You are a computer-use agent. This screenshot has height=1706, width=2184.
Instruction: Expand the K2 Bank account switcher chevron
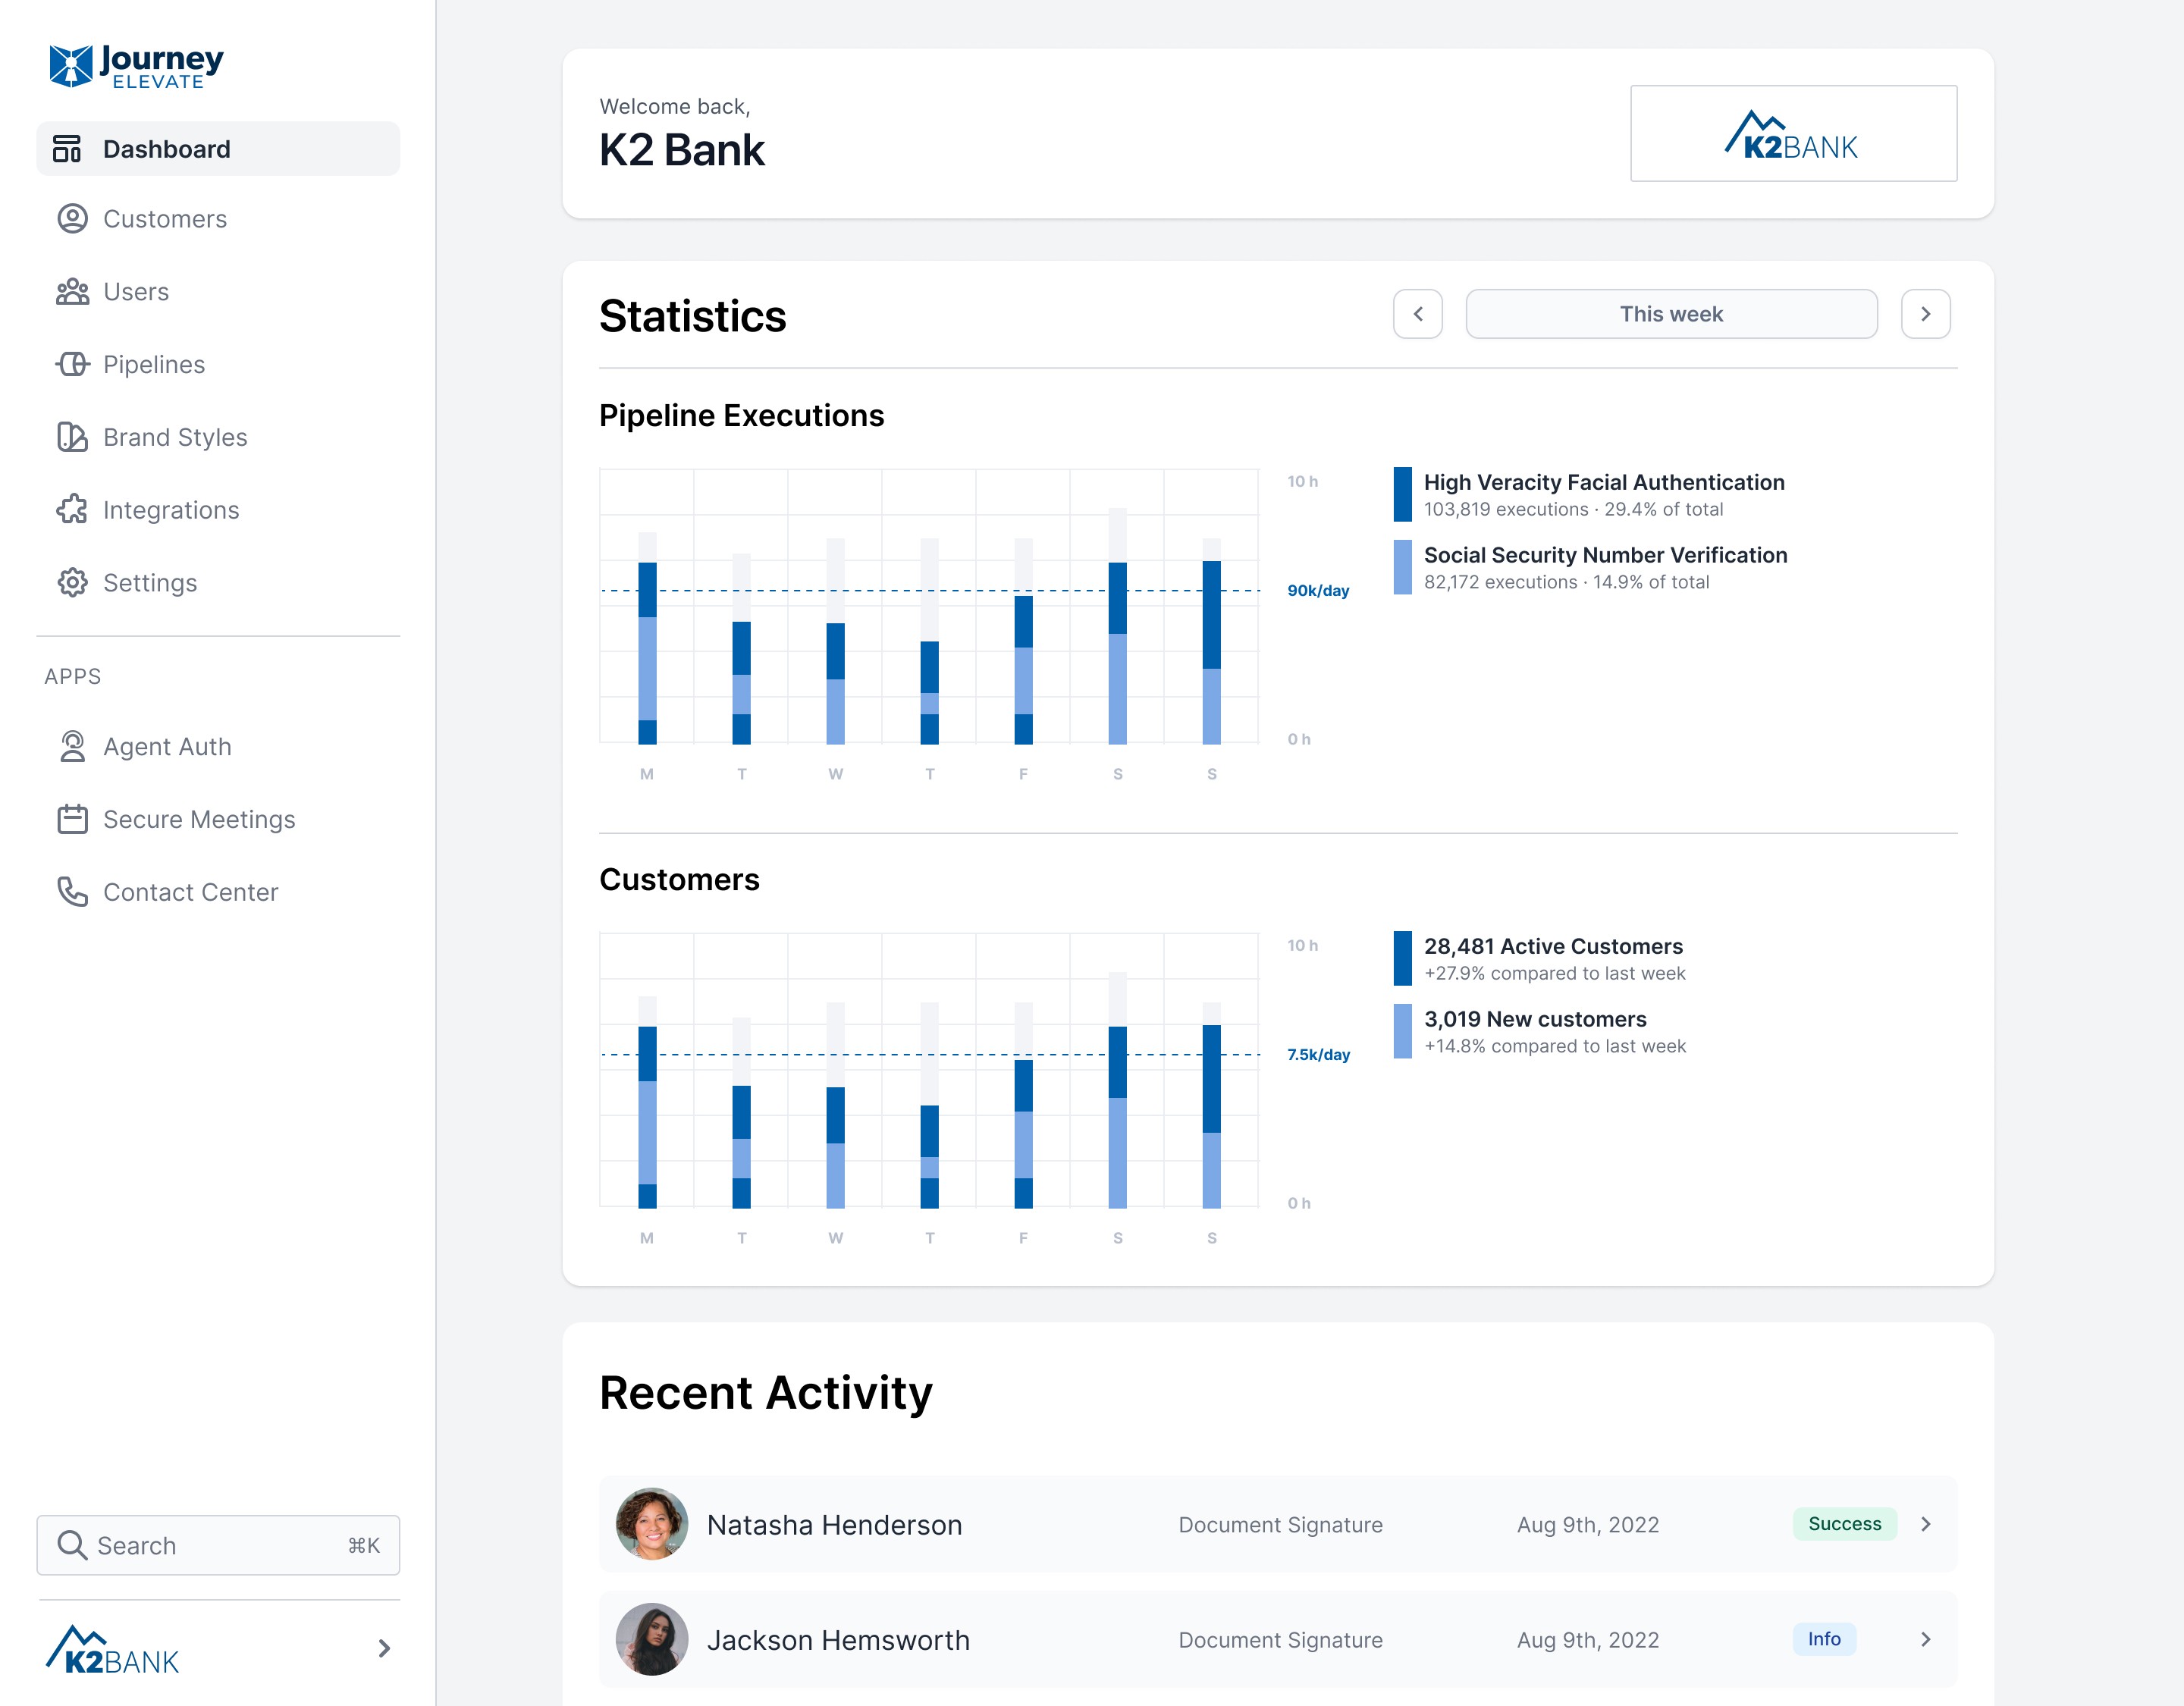click(x=384, y=1648)
